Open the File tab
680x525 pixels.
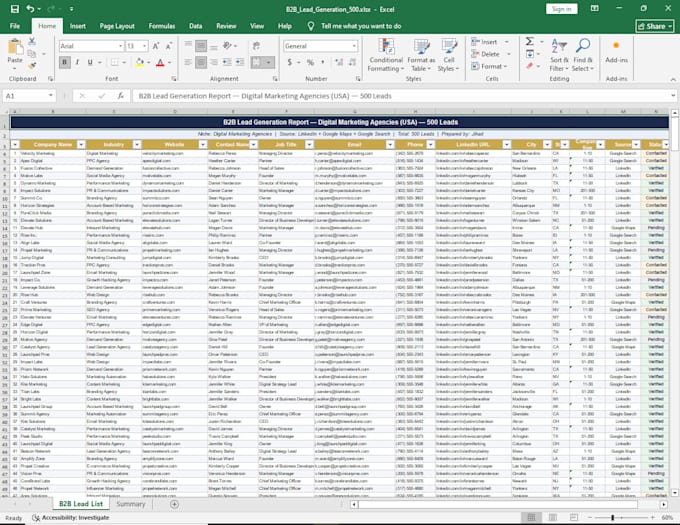pyautogui.click(x=15, y=26)
